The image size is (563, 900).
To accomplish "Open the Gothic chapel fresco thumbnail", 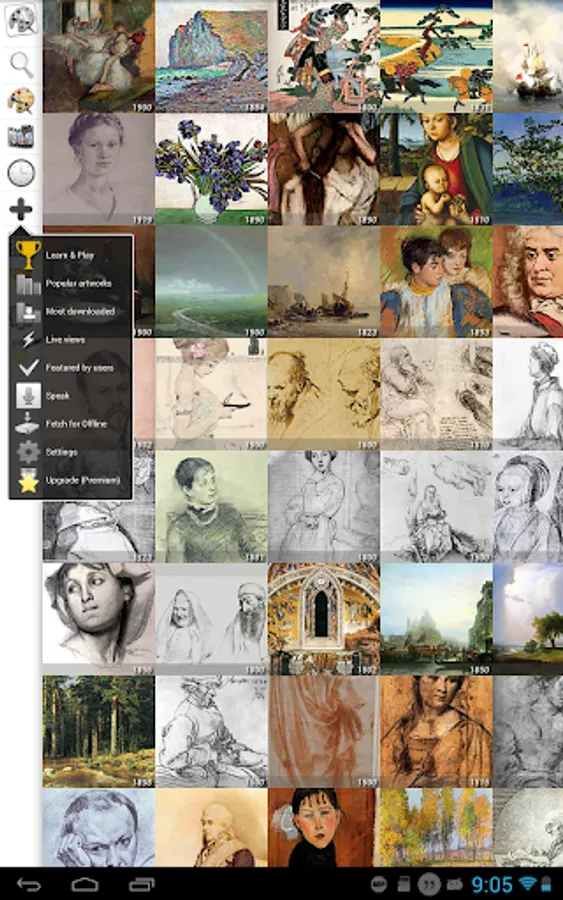I will 324,619.
